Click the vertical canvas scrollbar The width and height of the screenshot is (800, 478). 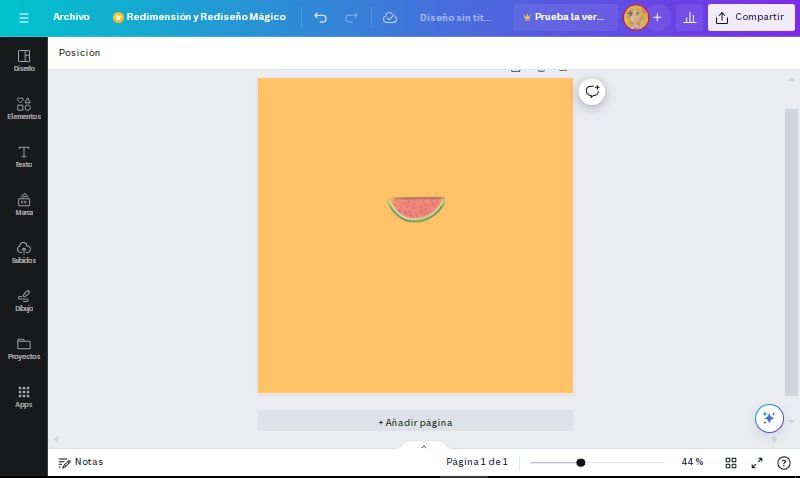[791, 252]
